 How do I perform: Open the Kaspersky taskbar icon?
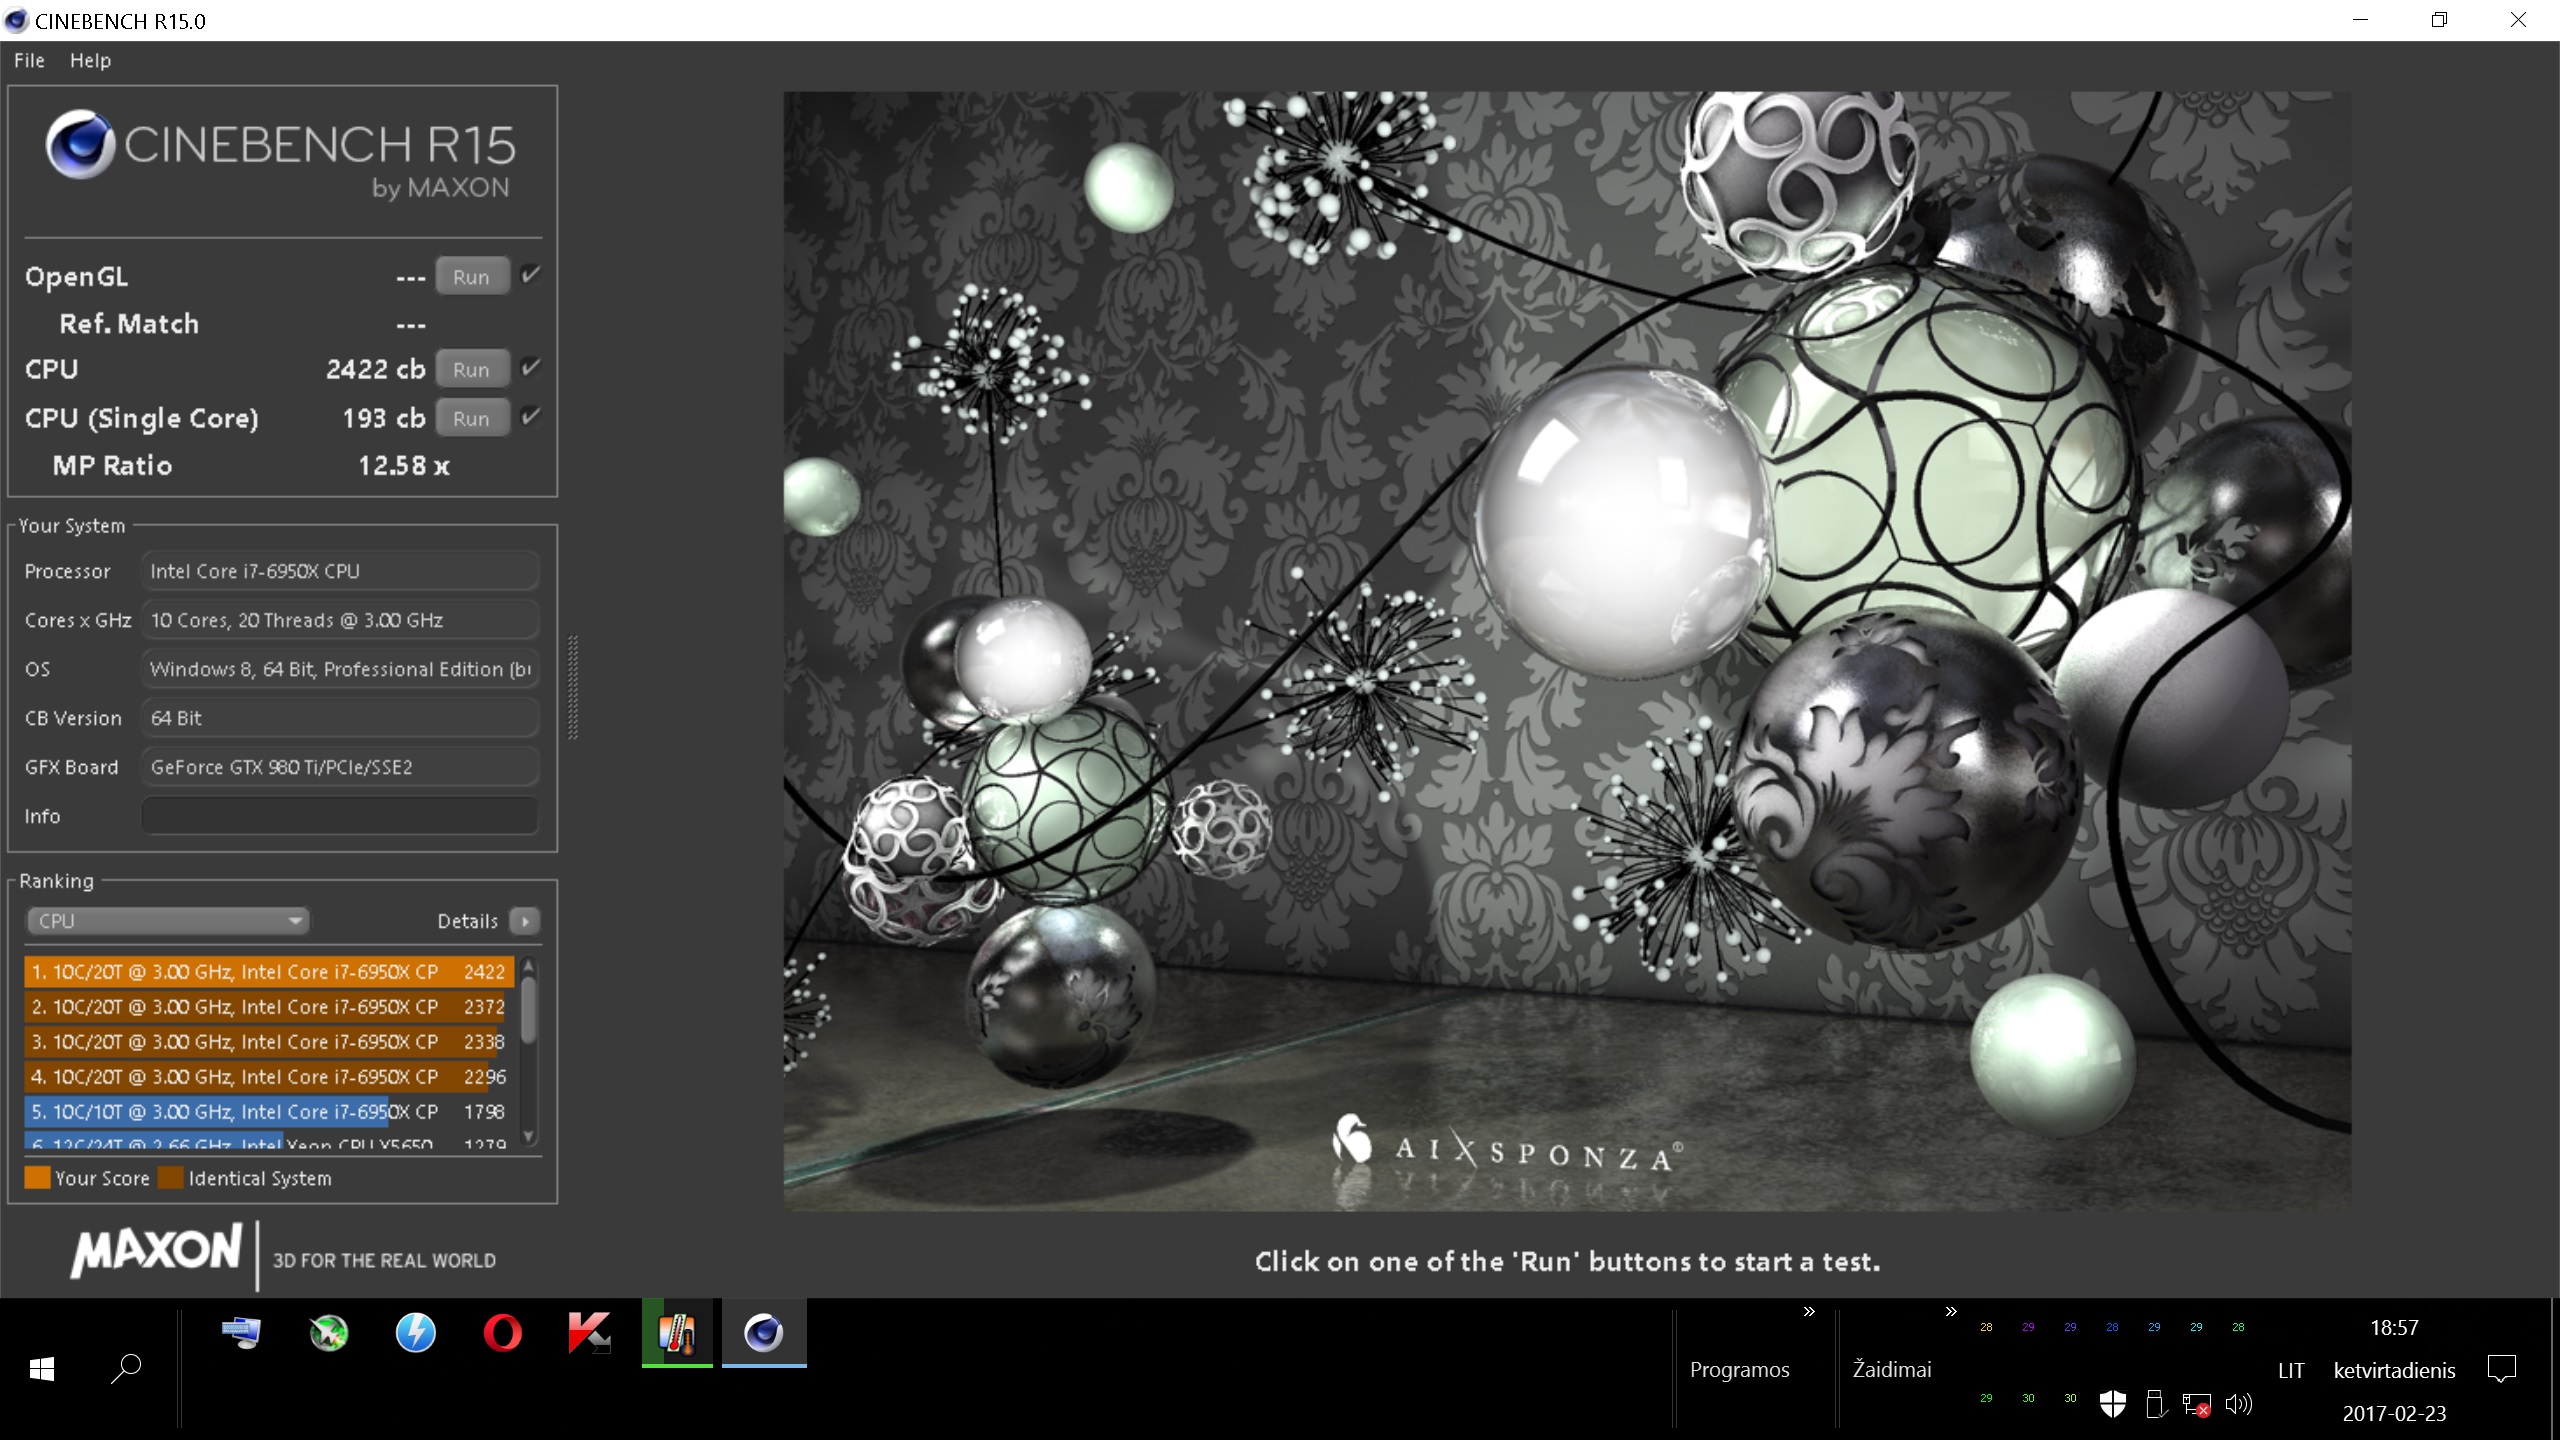click(x=589, y=1333)
